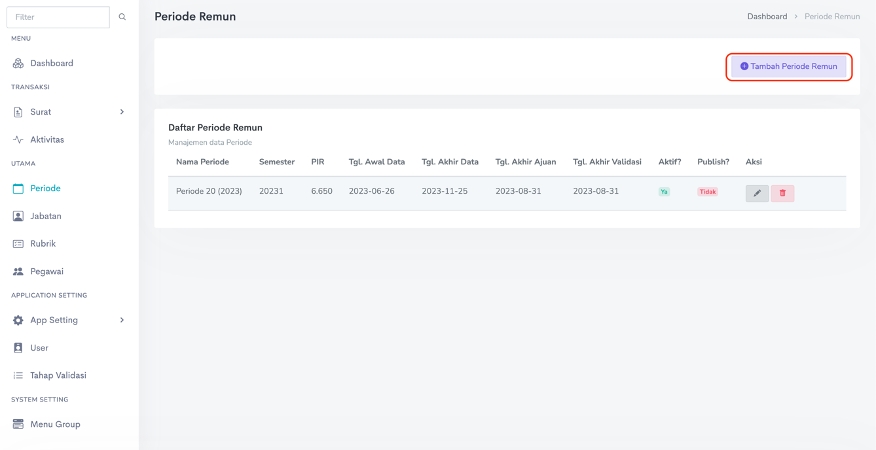This screenshot has width=876, height=450.
Task: Click Tambah Periode Remun button
Action: pos(788,66)
